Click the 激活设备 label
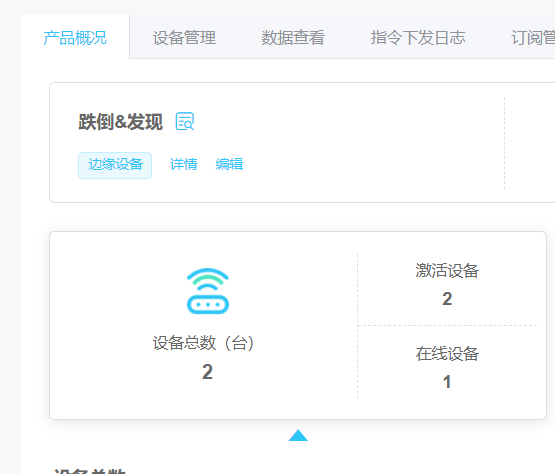The image size is (555, 474). point(447,271)
